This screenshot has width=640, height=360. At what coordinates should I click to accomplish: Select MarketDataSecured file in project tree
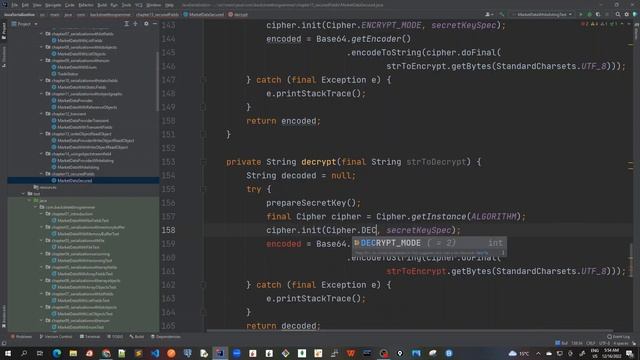click(x=83, y=180)
